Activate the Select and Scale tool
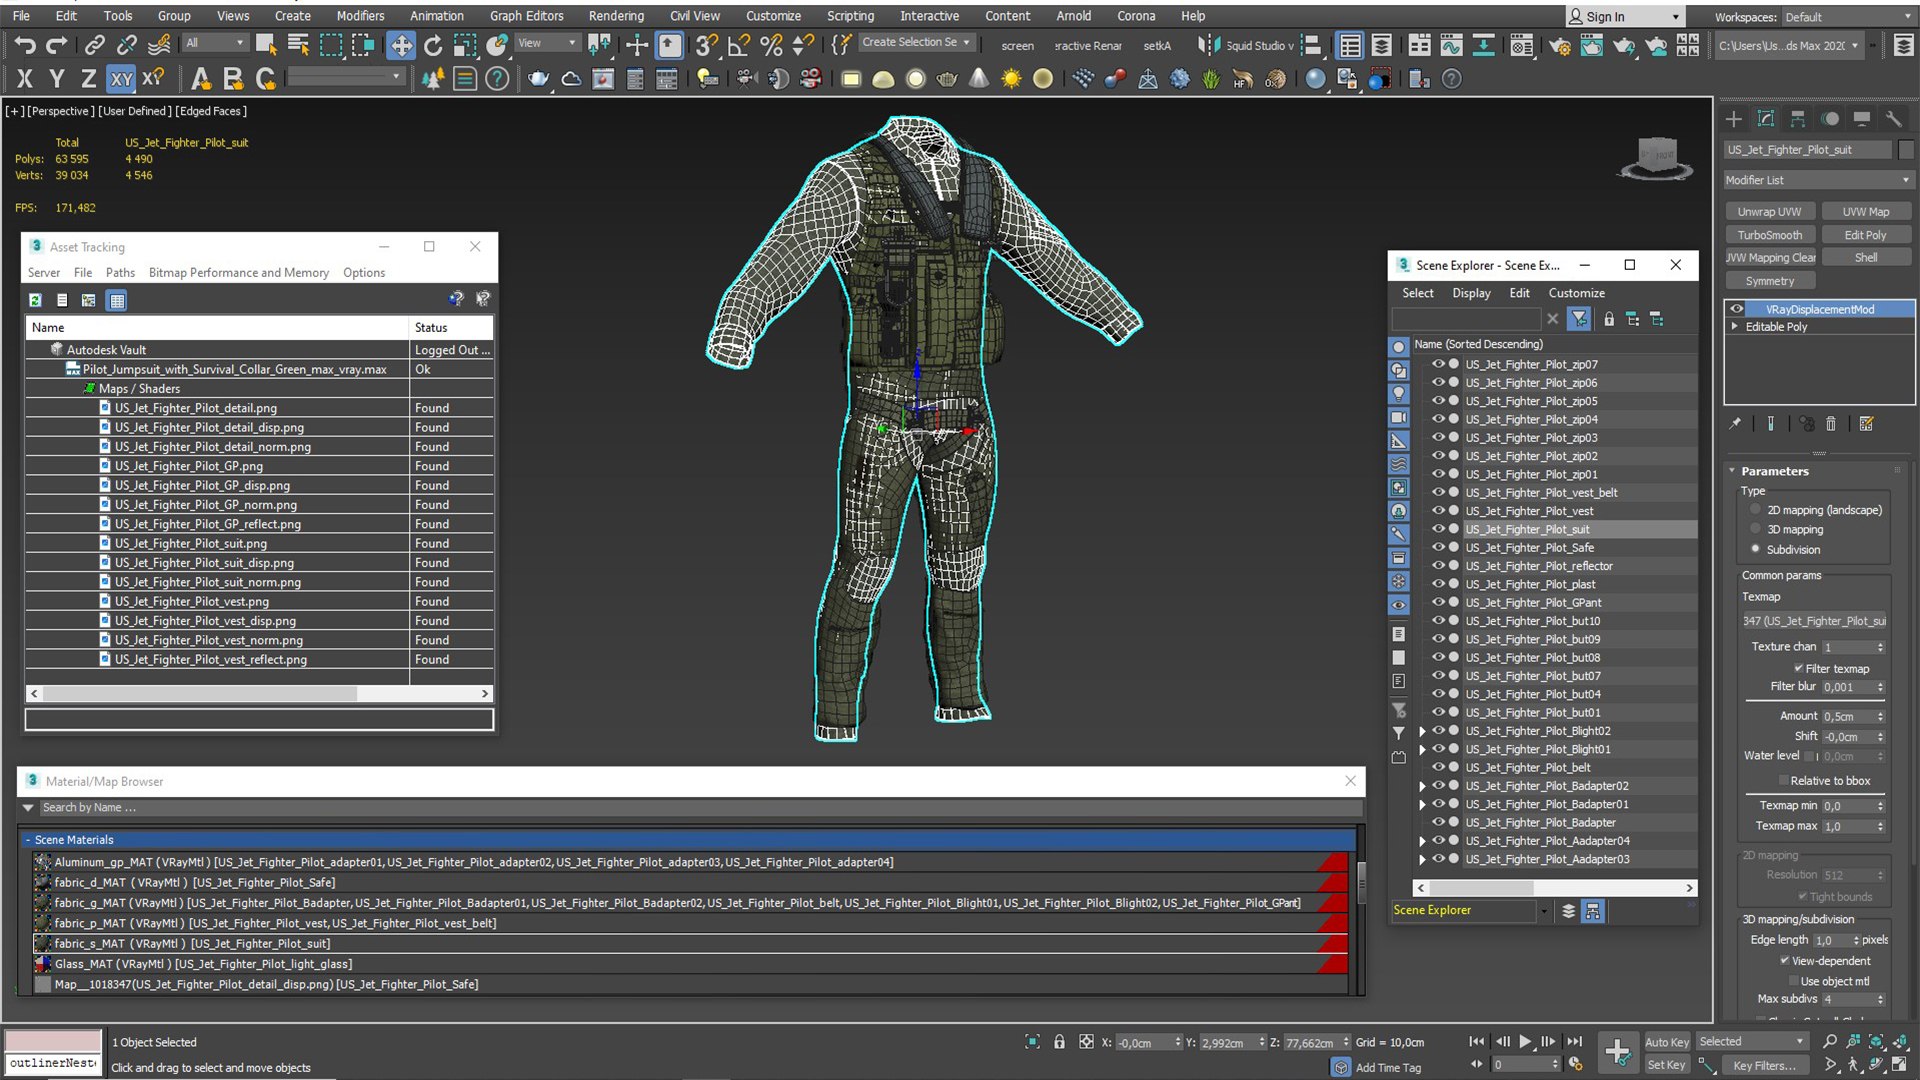This screenshot has height=1080, width=1920. point(465,45)
